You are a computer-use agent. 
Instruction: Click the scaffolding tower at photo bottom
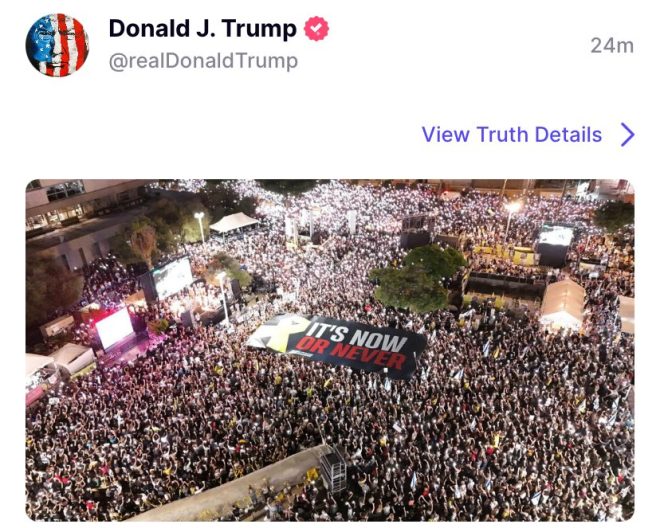(x=333, y=469)
